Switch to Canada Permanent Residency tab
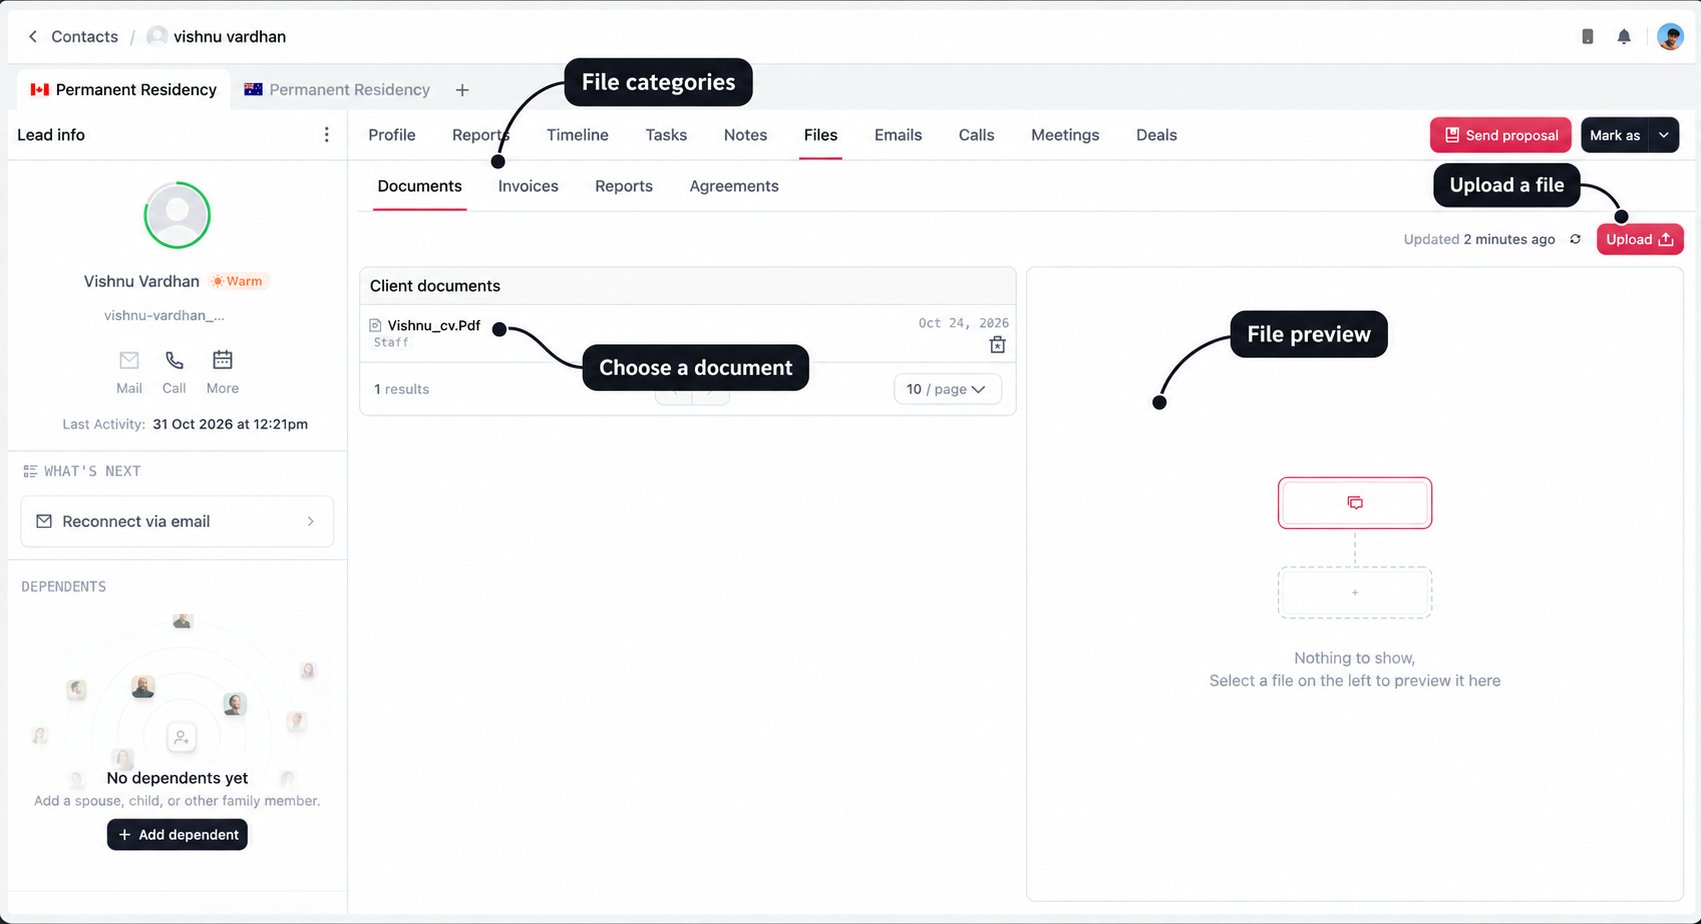The height and width of the screenshot is (924, 1701). tap(124, 90)
